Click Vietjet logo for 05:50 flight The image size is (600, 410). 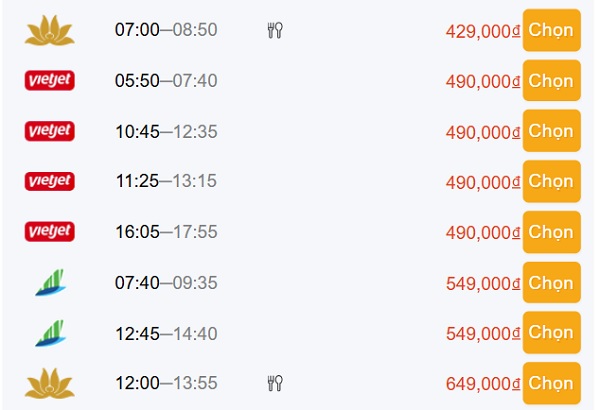pos(49,80)
